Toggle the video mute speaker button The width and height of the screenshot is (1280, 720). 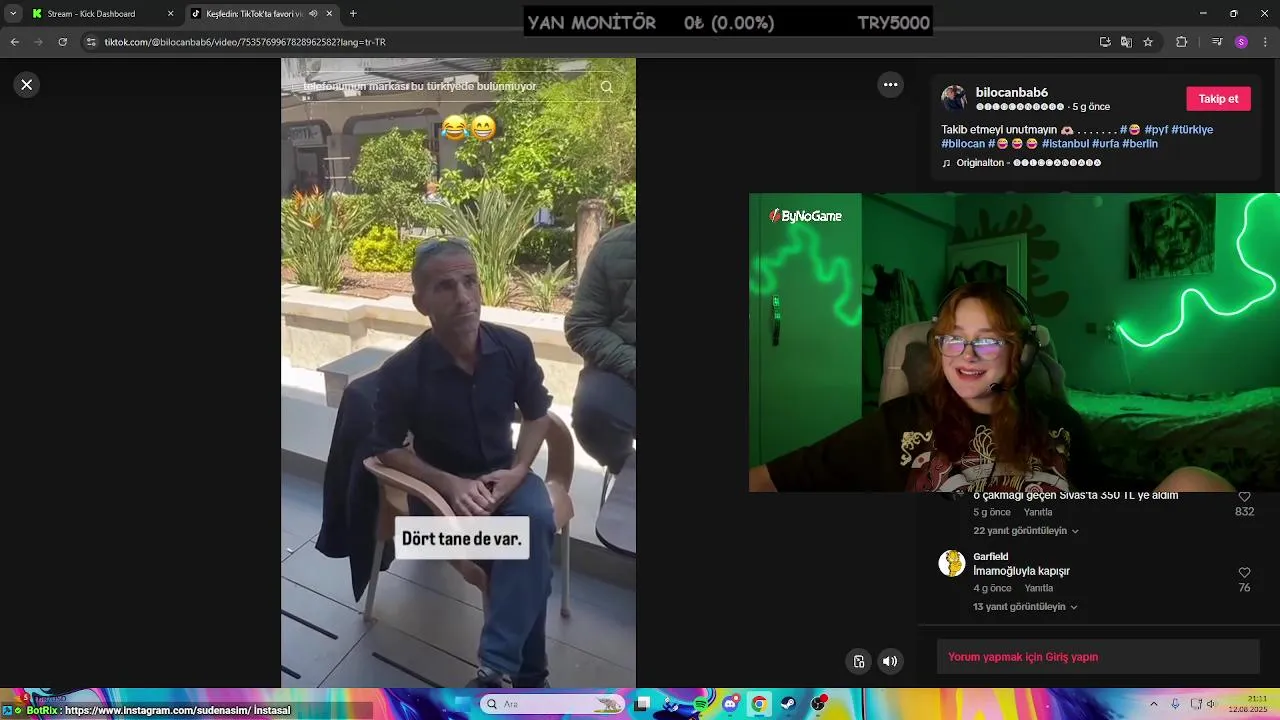pos(890,661)
